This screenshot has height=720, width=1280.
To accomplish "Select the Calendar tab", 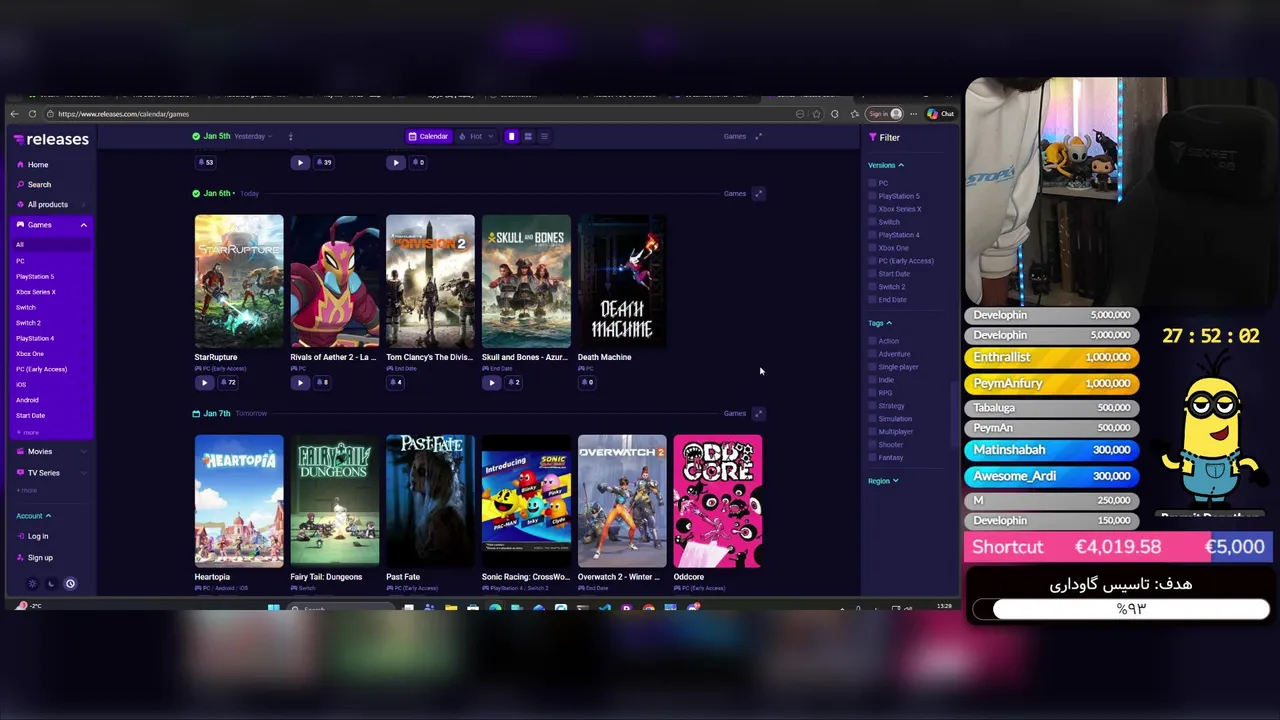I will tap(428, 136).
